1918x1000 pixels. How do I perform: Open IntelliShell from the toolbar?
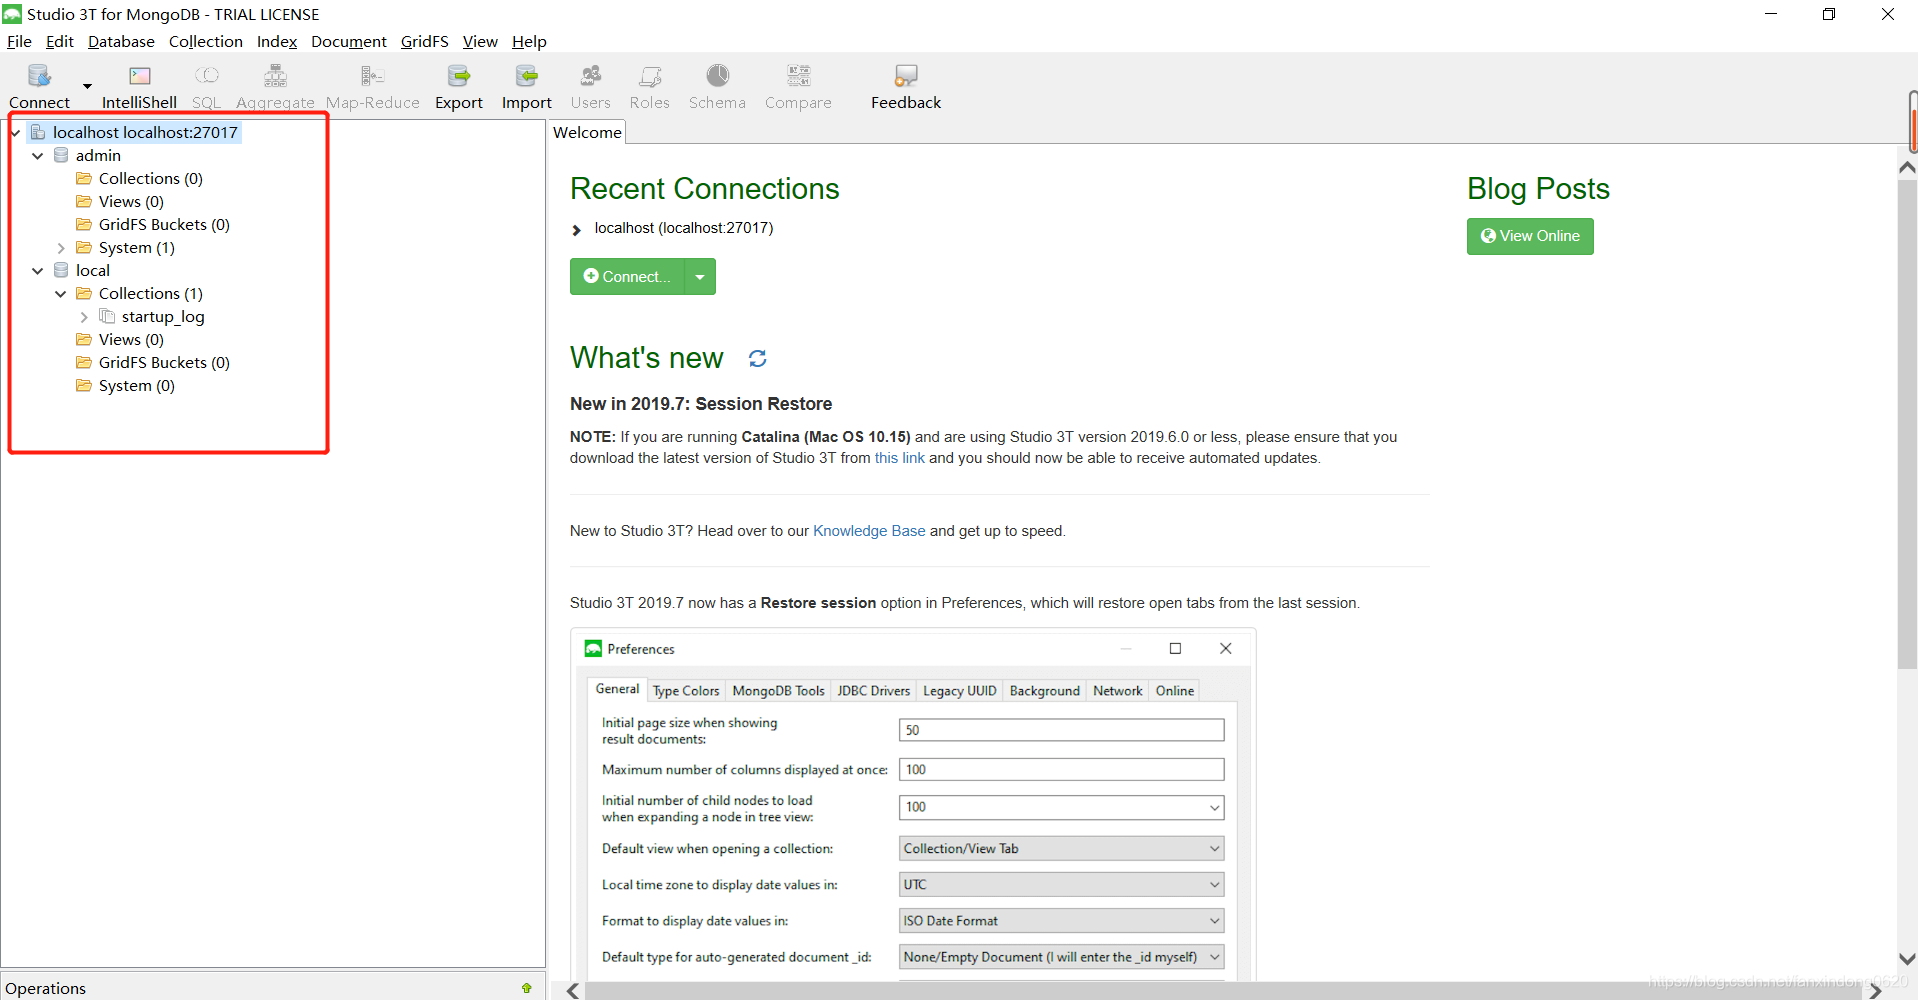point(139,86)
